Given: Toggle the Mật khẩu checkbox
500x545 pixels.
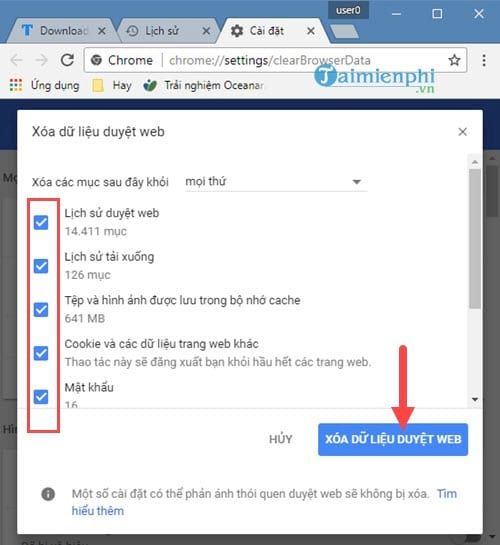Looking at the screenshot, I should point(41,397).
